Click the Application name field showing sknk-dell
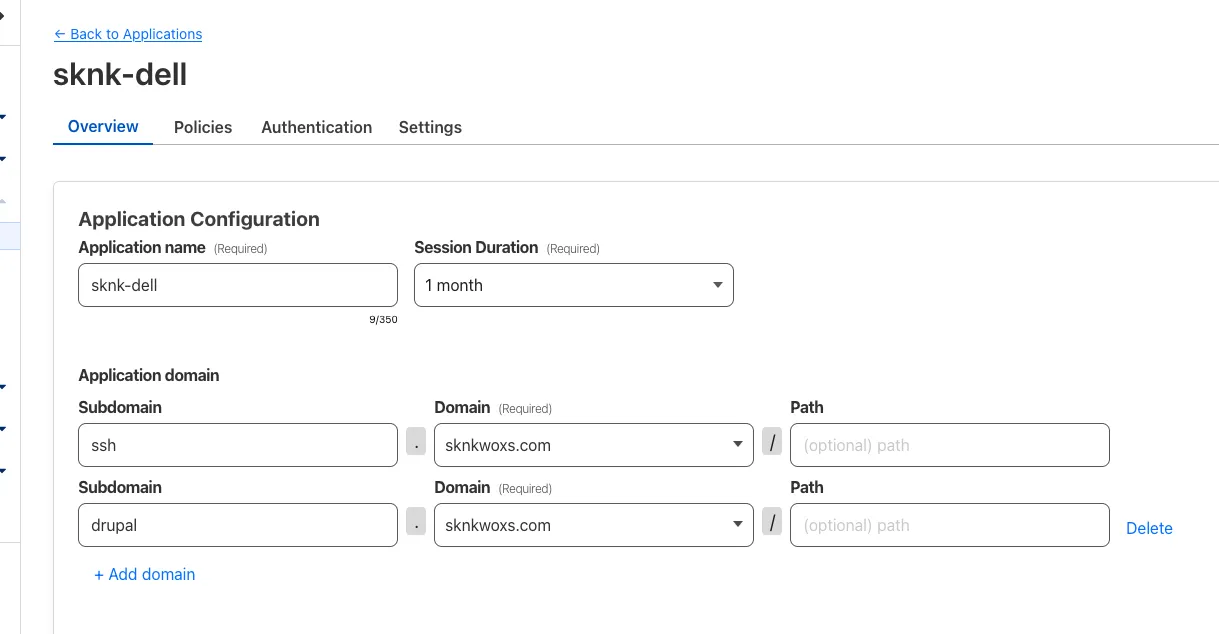The width and height of the screenshot is (1219, 634). 237,285
